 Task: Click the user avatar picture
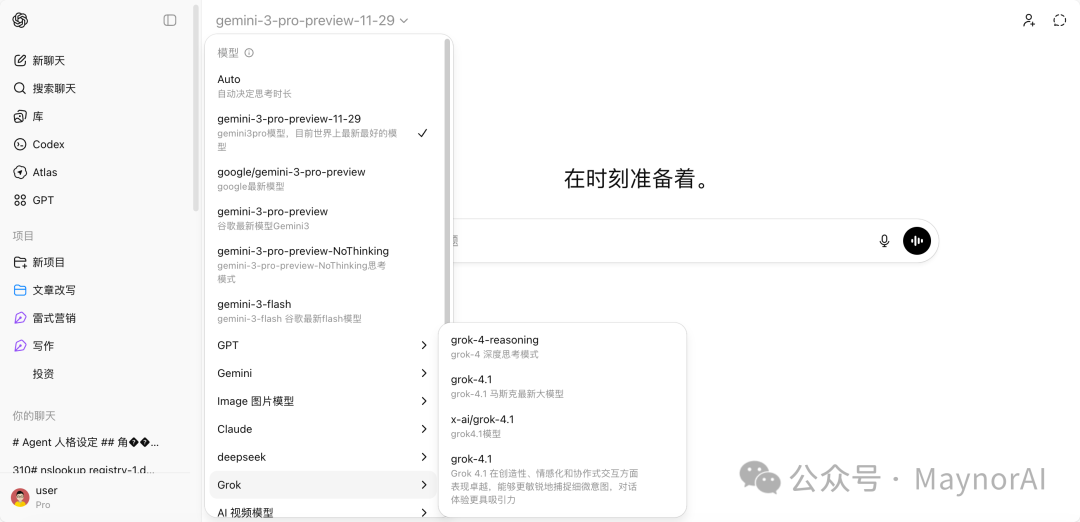coord(21,497)
